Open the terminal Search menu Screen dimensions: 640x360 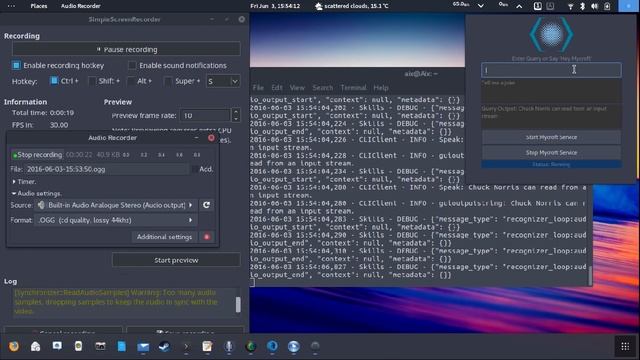[322, 88]
